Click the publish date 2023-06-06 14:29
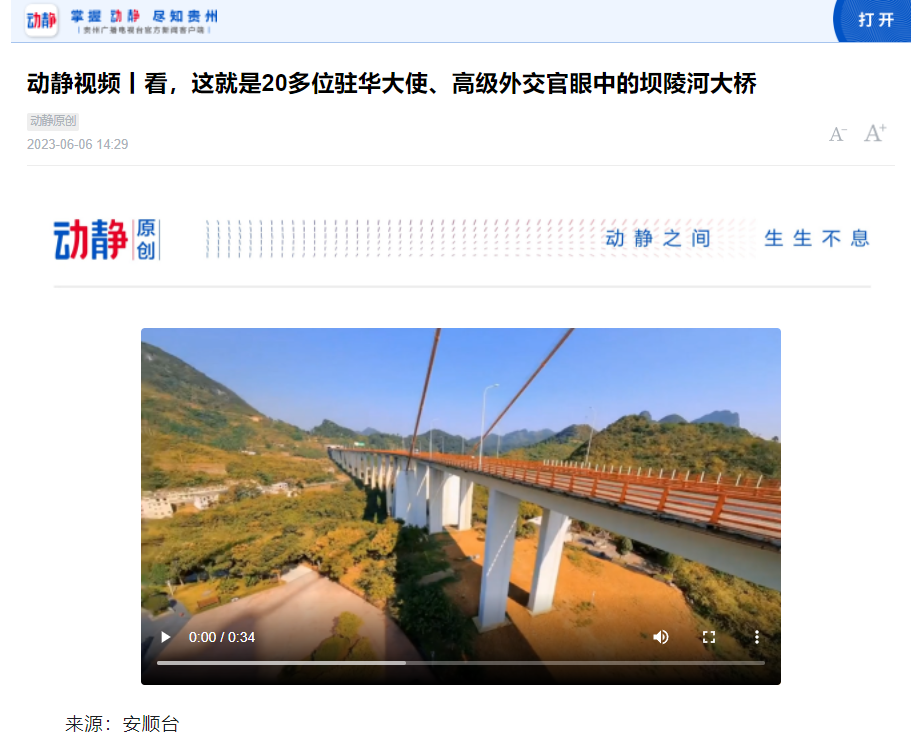This screenshot has width=916, height=748. 77,144
